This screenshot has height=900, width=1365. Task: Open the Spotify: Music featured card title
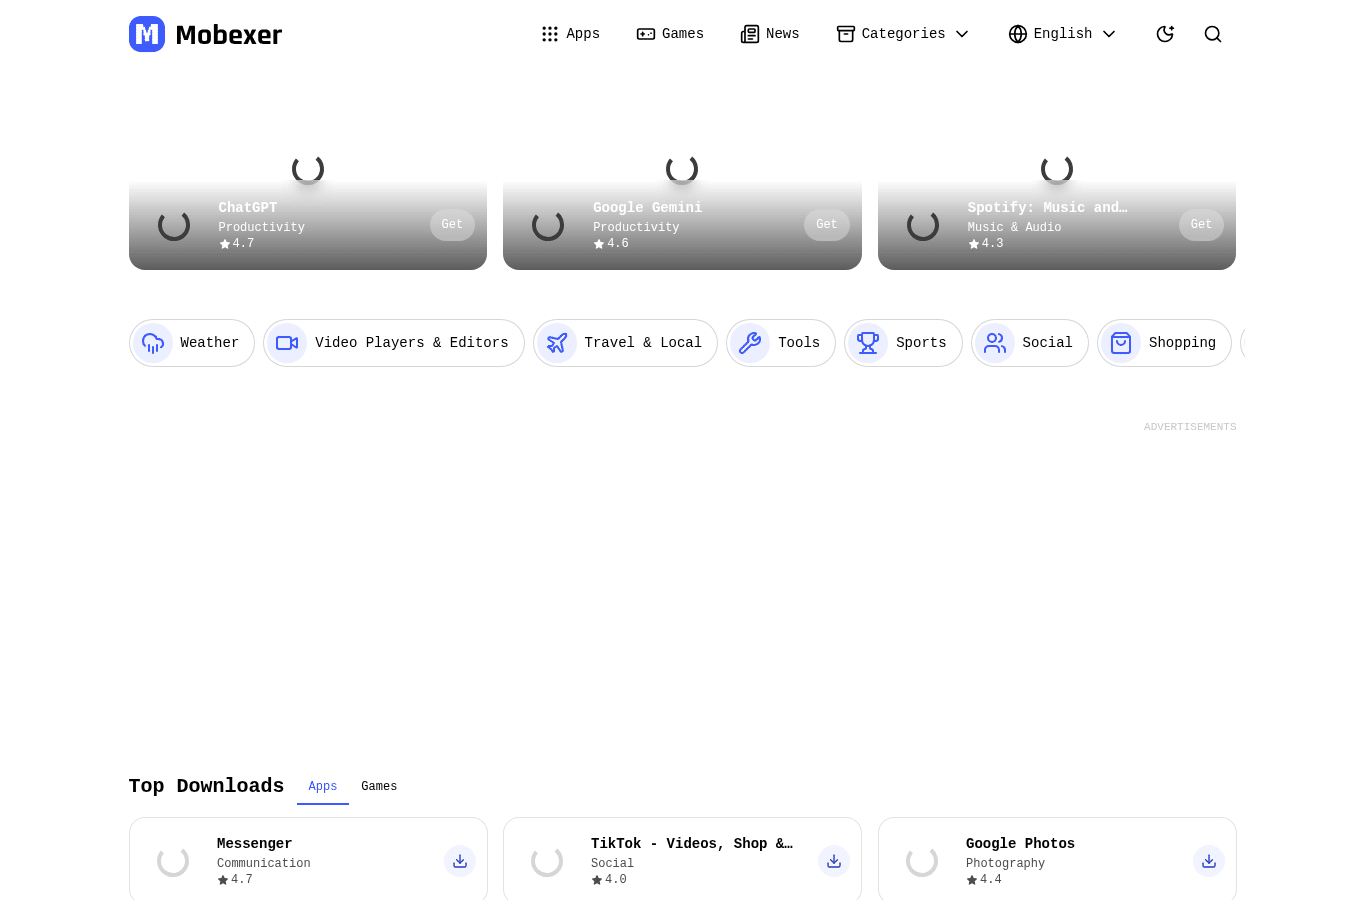coord(1047,208)
